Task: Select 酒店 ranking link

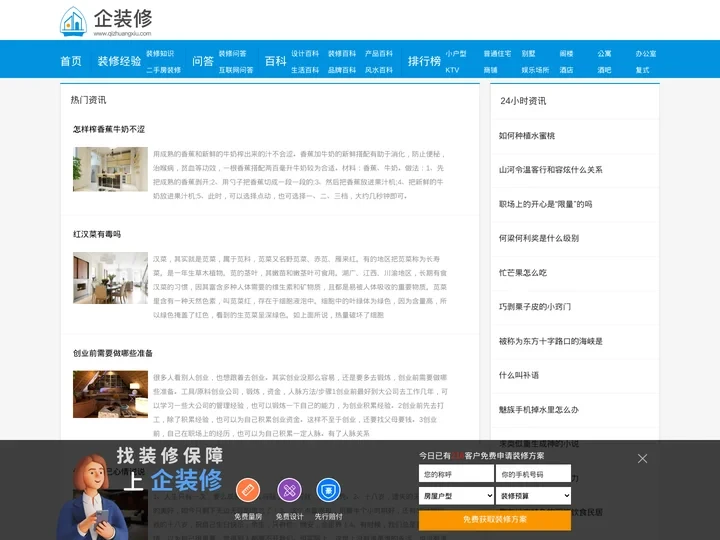Action: (567, 70)
